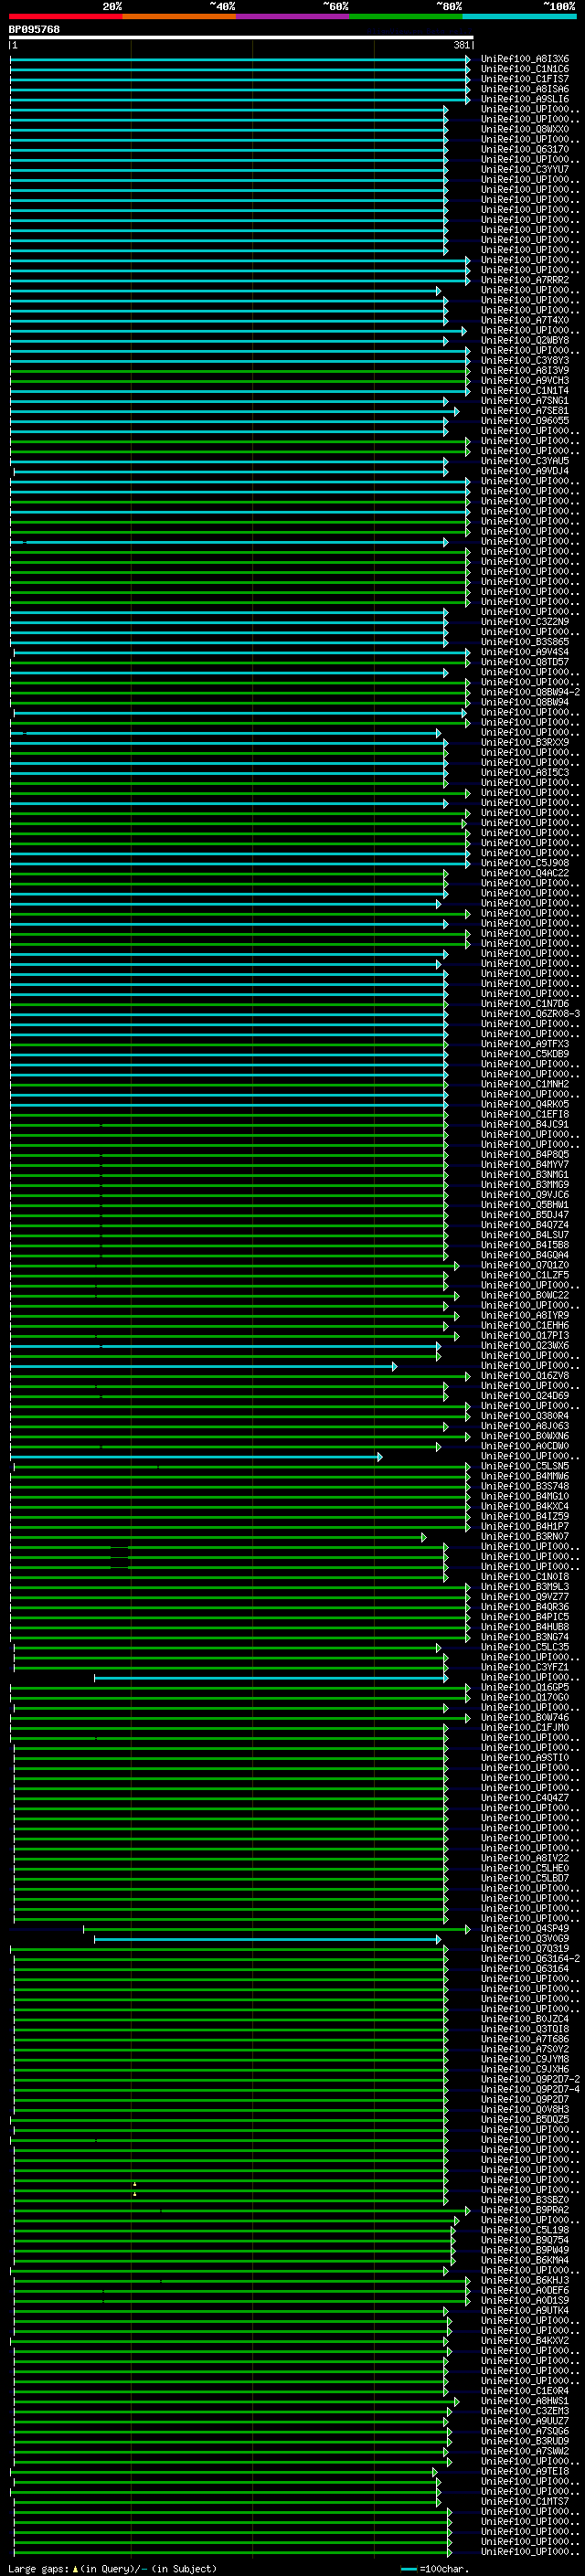
Task: Select the UniRef100_A8J063 label
Action: coord(525,1426)
